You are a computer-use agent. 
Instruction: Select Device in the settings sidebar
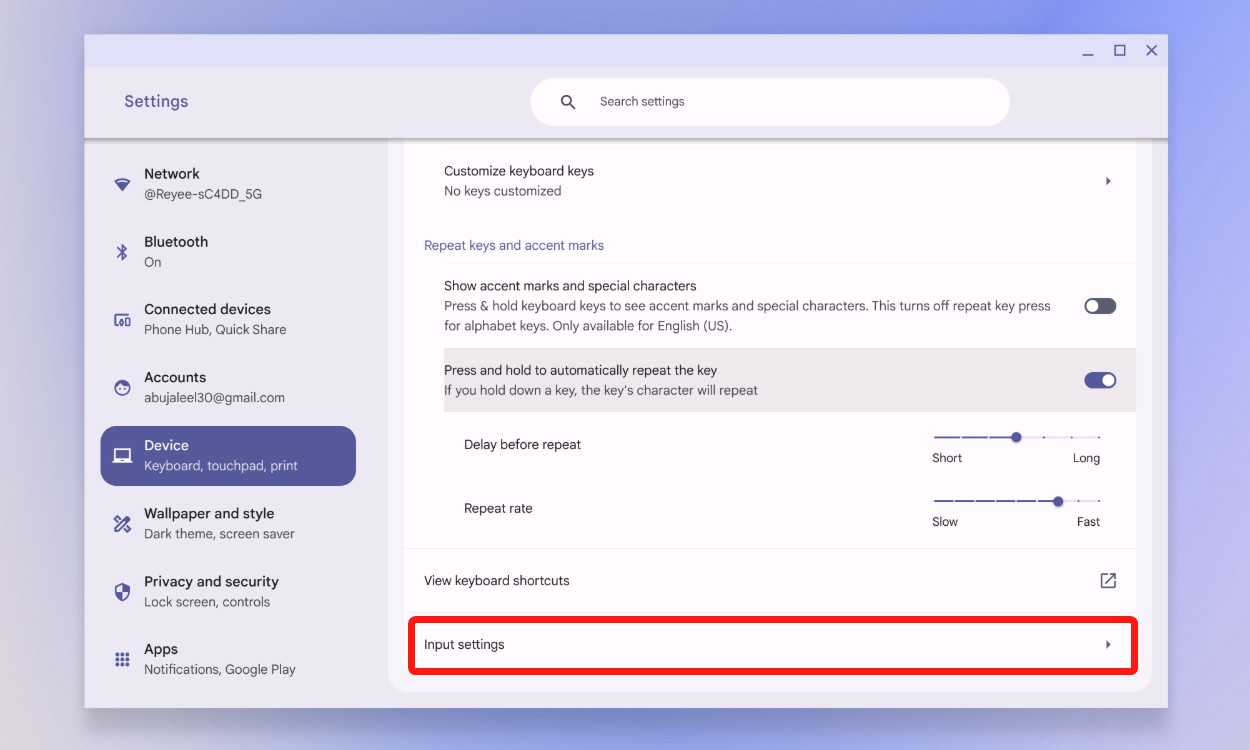pos(227,455)
